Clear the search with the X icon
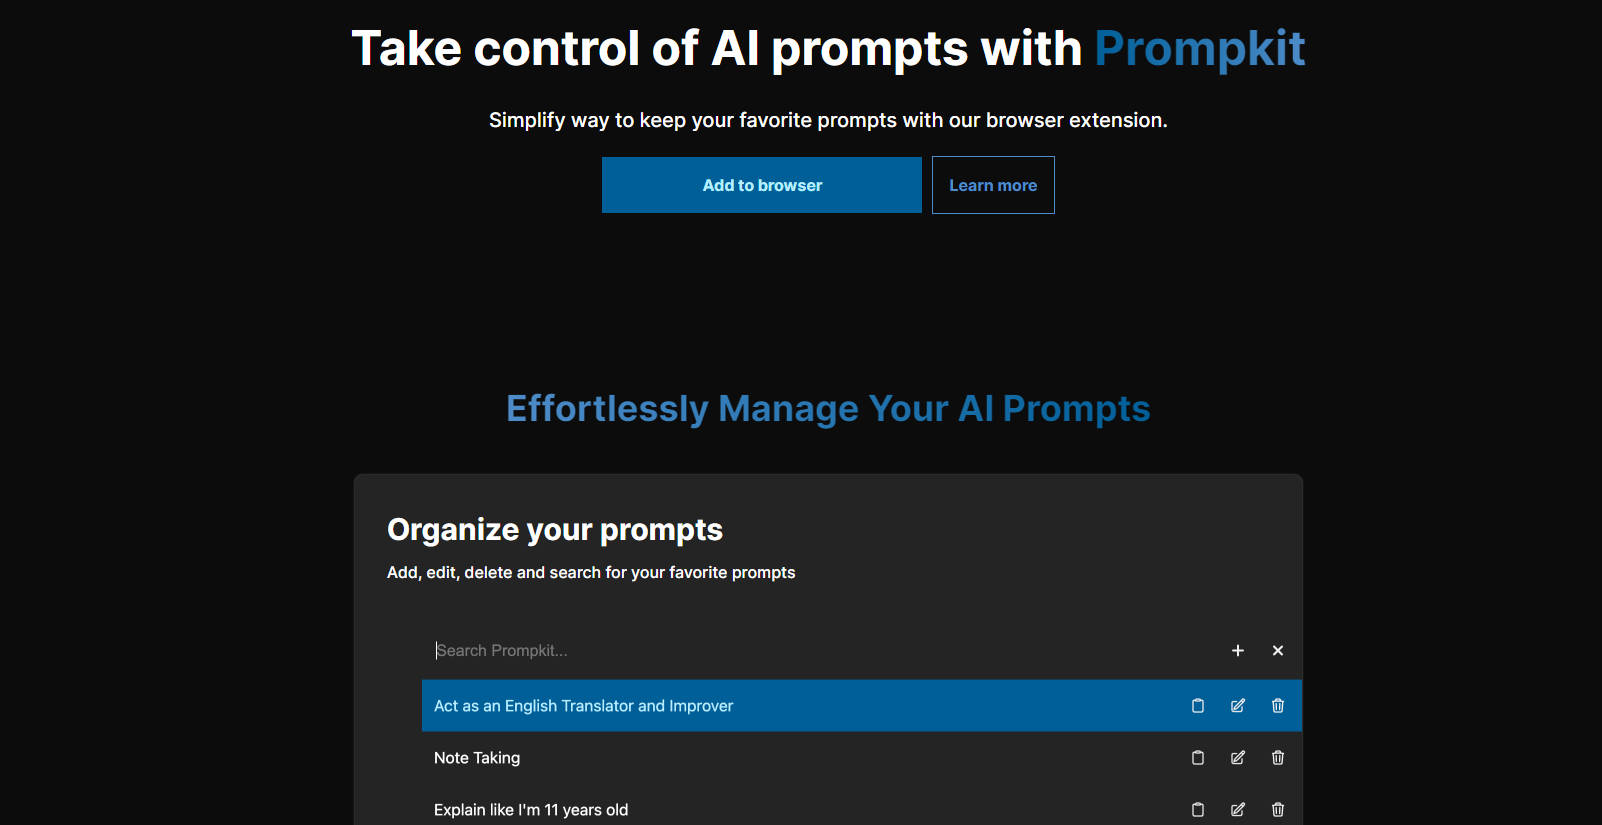Screen dimensions: 1602x825 pos(1277,650)
